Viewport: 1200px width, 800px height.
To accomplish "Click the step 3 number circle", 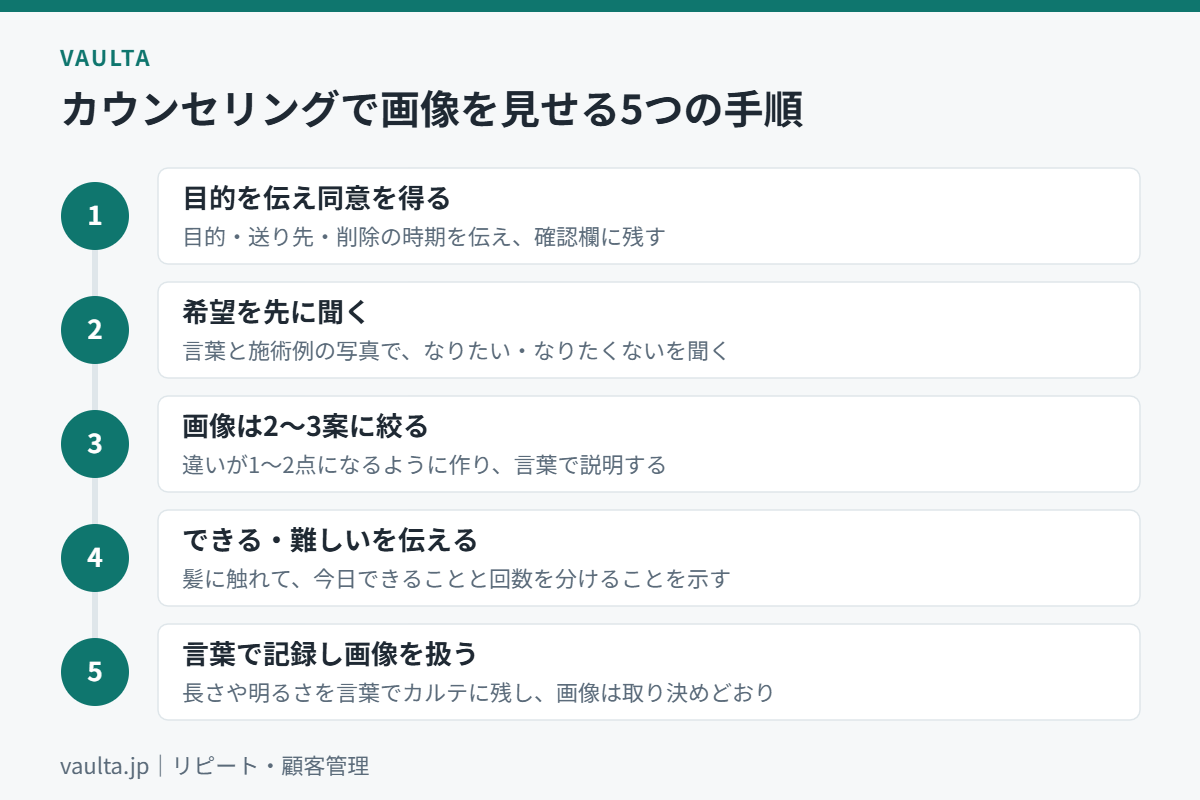I will [x=95, y=444].
